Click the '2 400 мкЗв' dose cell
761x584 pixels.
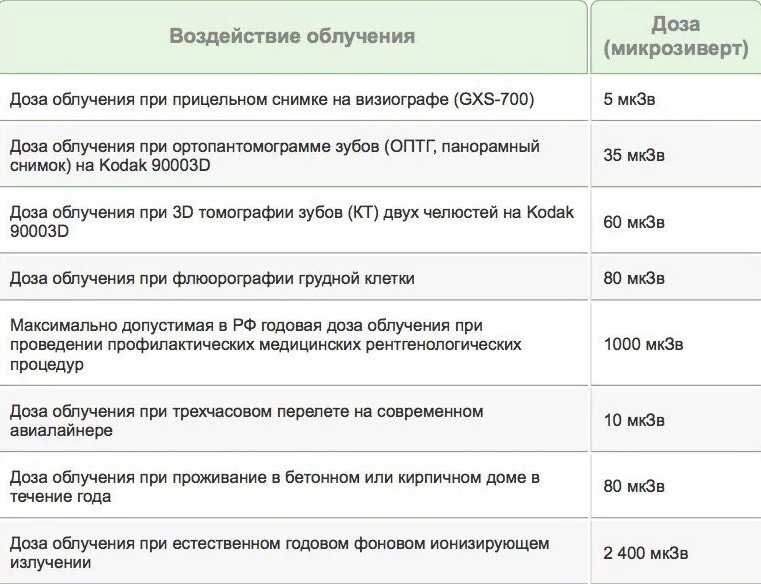click(676, 552)
